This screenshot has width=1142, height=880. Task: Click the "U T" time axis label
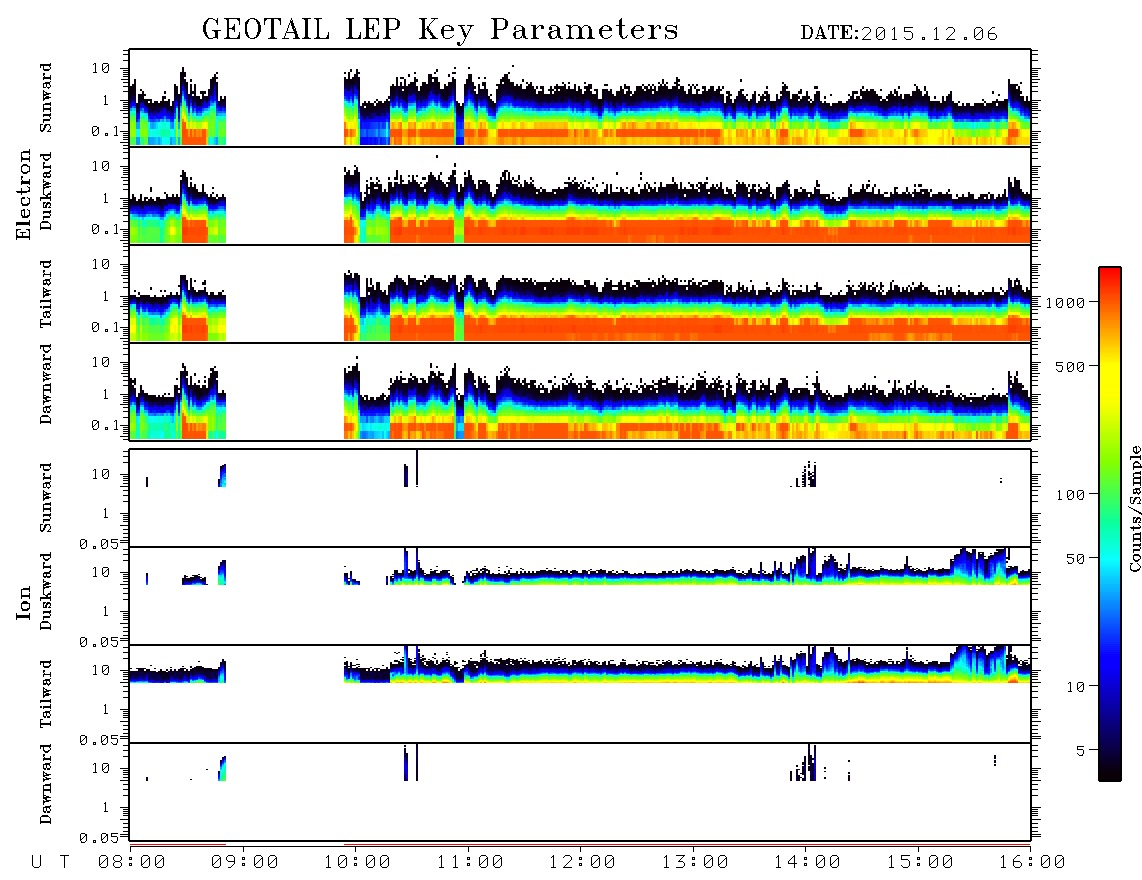coord(50,863)
